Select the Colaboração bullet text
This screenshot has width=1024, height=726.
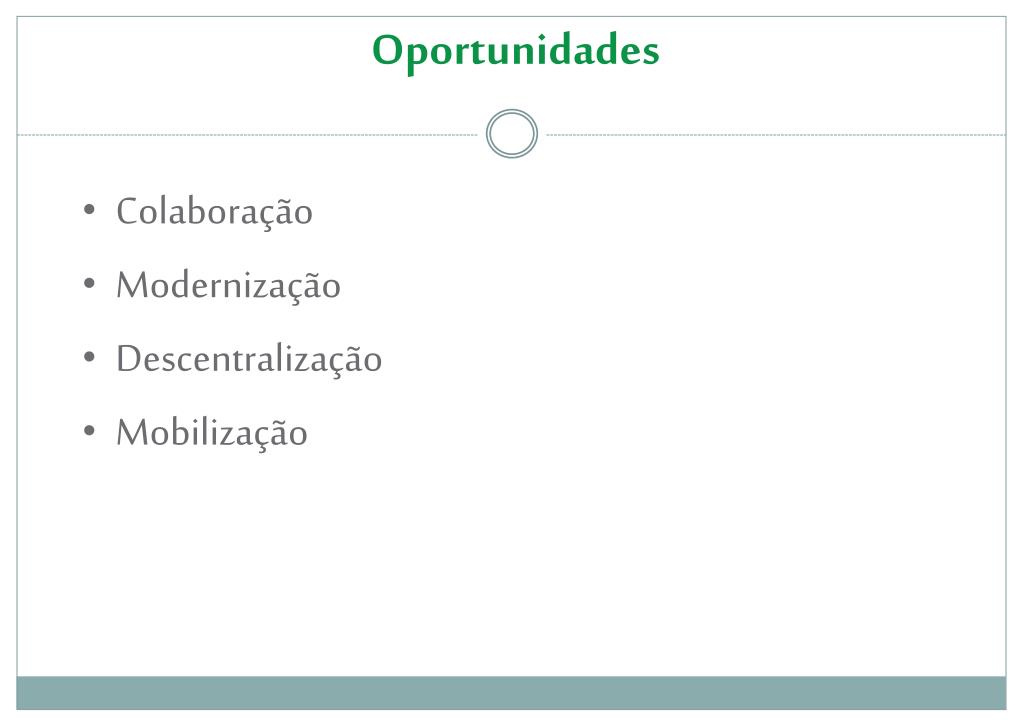pos(215,213)
